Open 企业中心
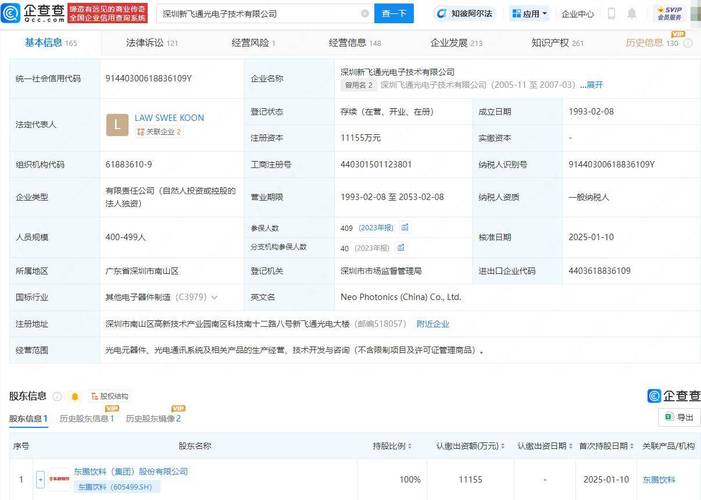This screenshot has width=701, height=500. 578,14
